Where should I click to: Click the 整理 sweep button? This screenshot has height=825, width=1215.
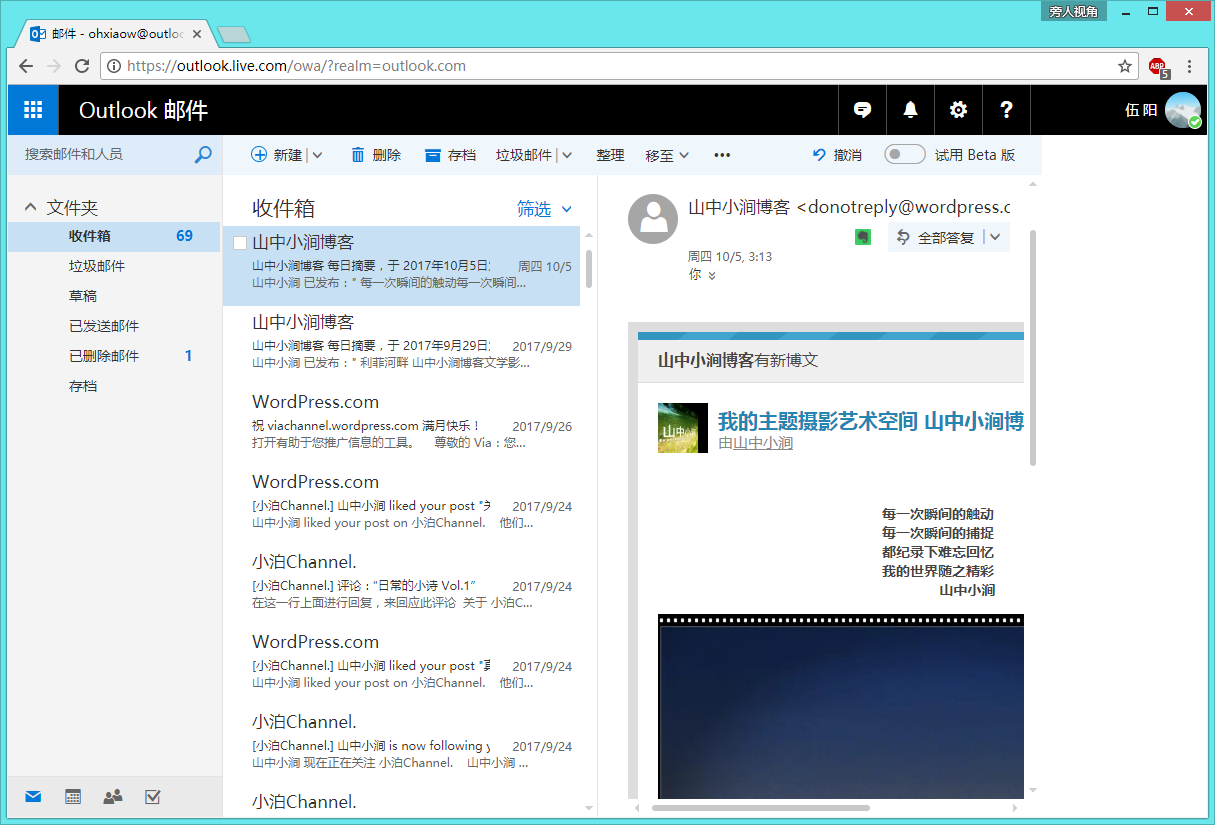[x=610, y=155]
